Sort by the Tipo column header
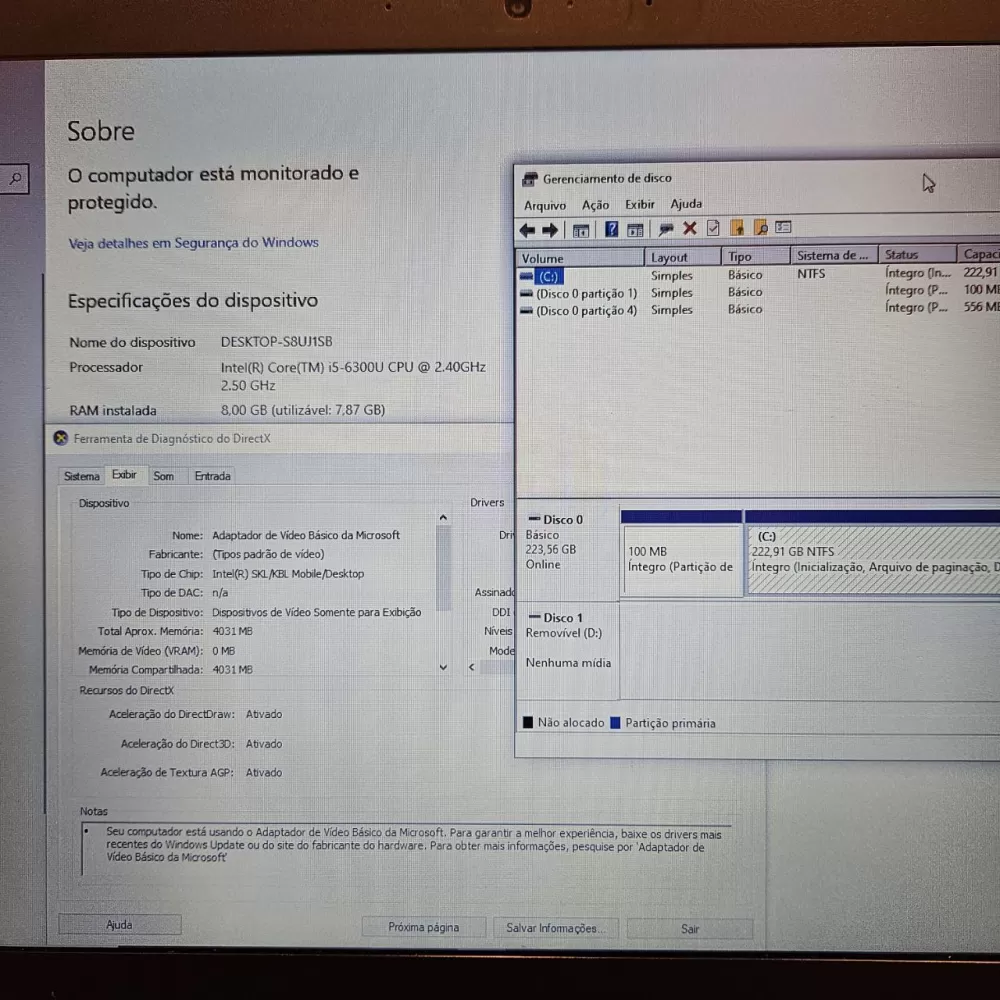This screenshot has width=1000, height=1000. point(756,256)
